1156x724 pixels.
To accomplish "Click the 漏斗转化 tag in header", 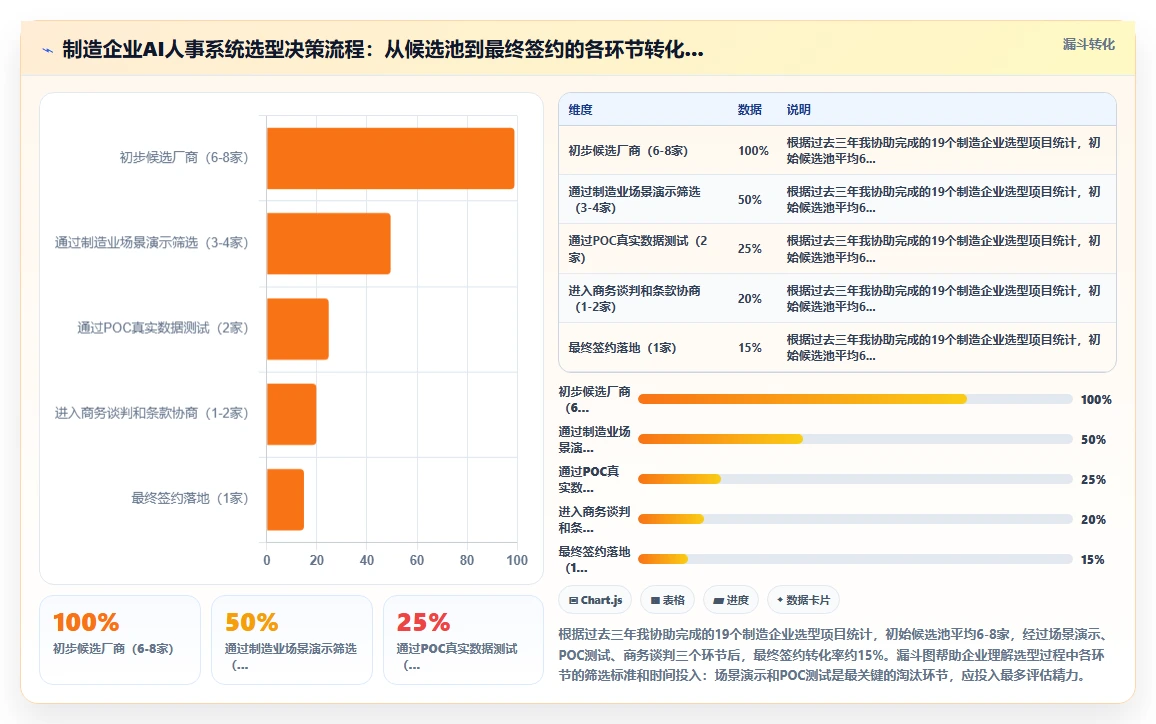I will [x=1088, y=44].
